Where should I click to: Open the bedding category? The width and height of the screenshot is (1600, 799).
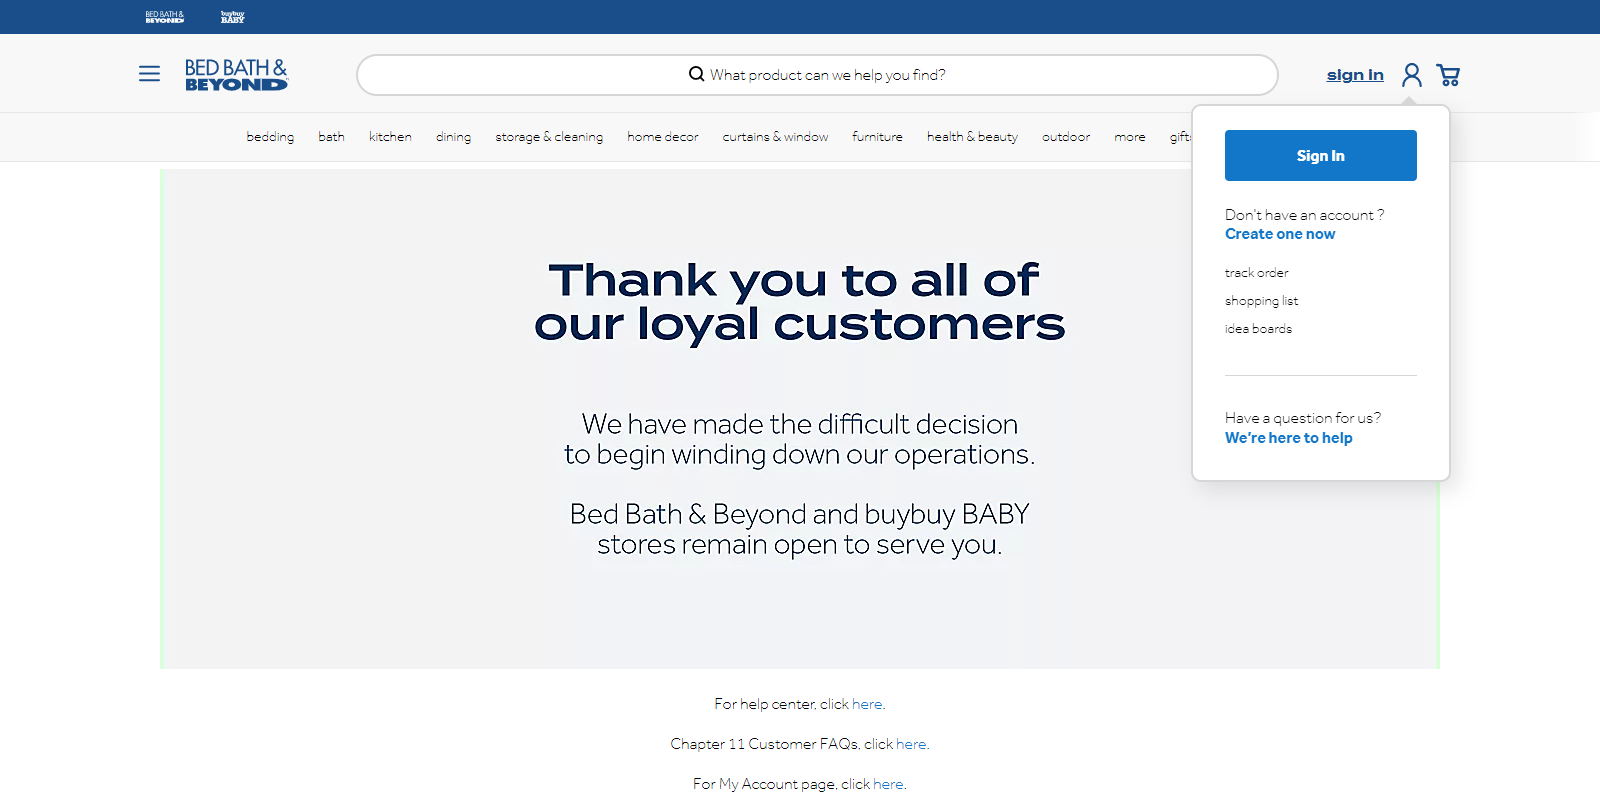[270, 137]
